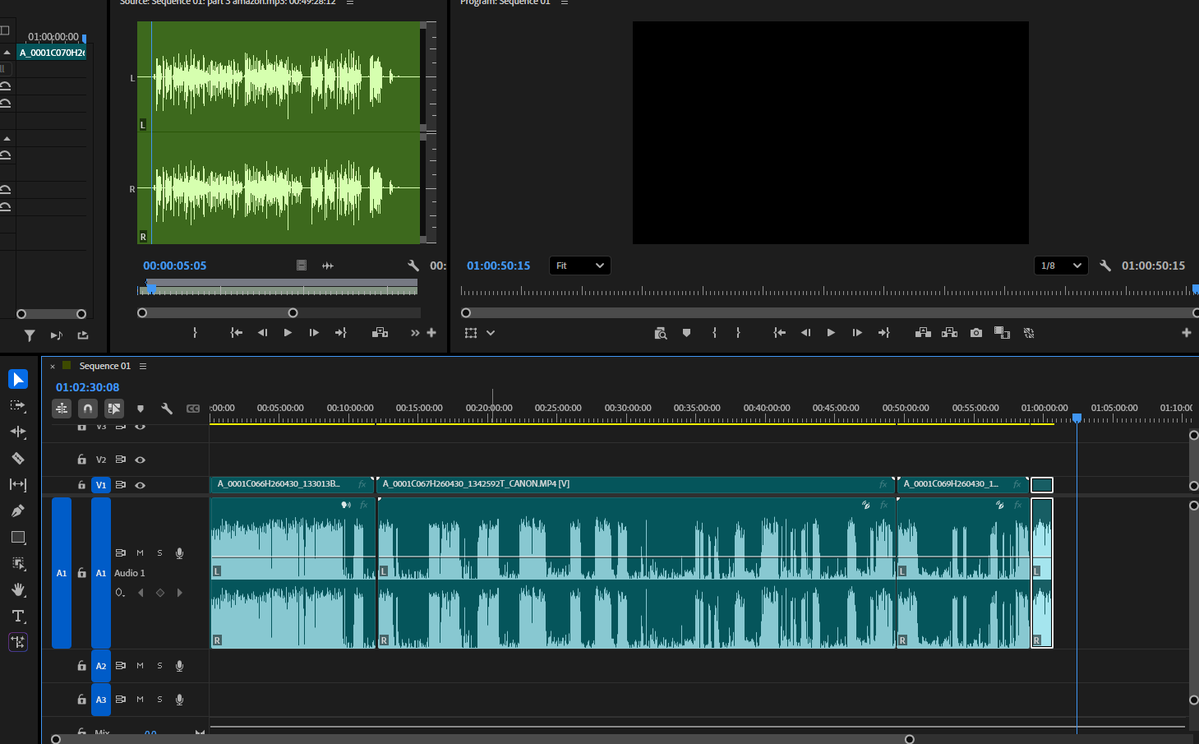Mute the Audio 1 track
1199x744 pixels.
tap(140, 553)
